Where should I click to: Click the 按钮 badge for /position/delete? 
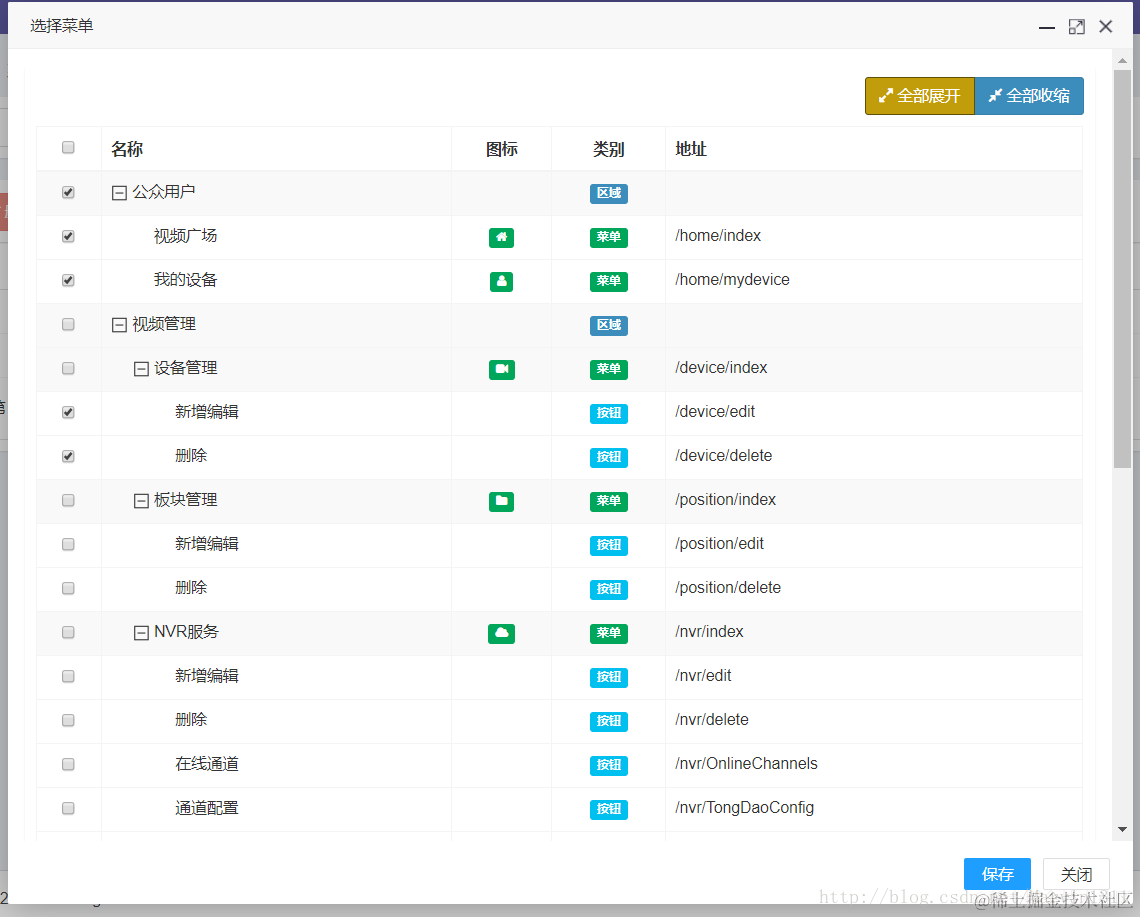(609, 589)
